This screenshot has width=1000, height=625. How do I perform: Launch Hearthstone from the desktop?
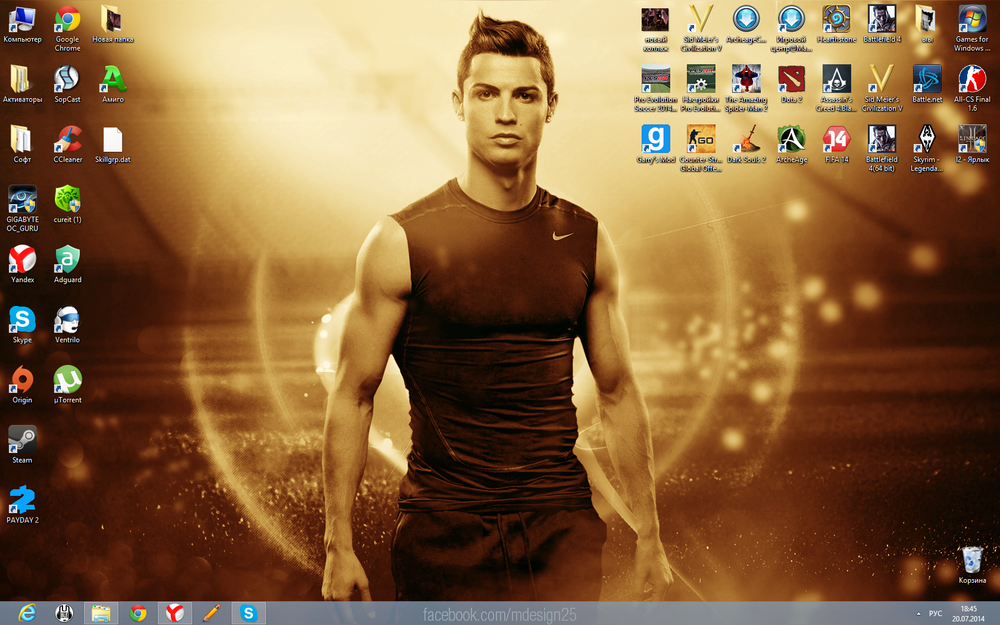[836, 20]
